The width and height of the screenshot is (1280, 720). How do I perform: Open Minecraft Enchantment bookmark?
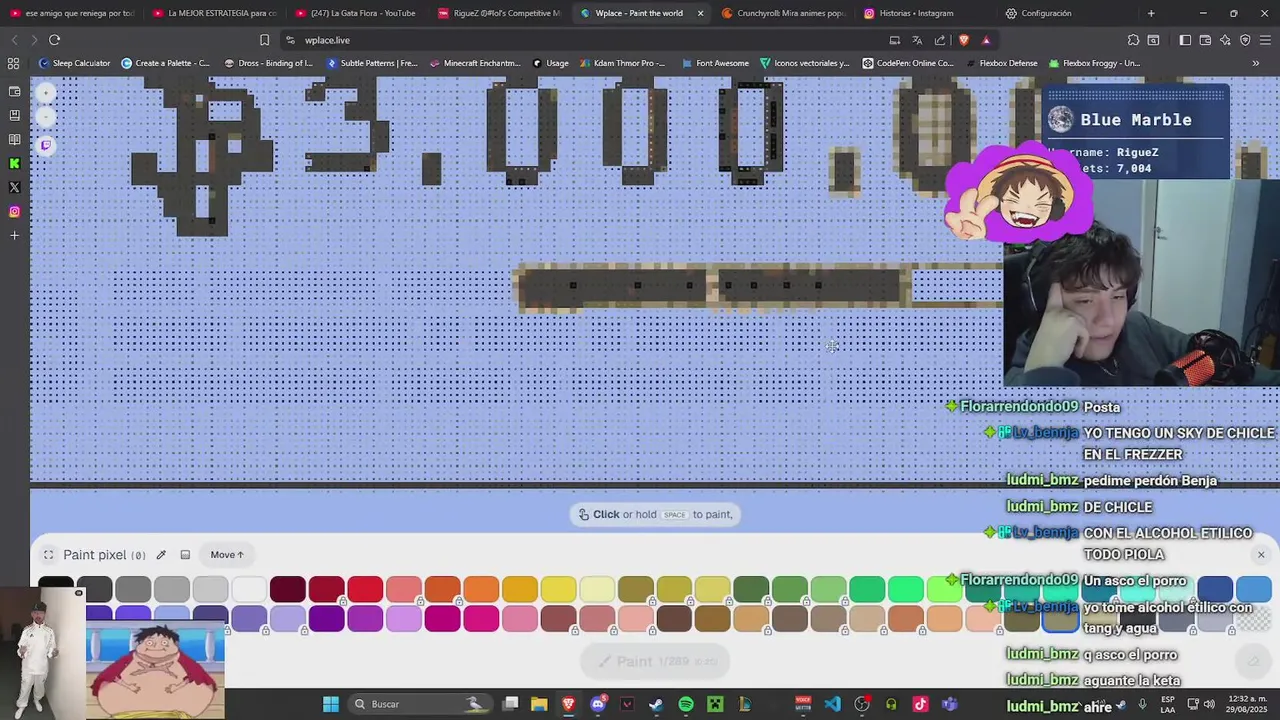tap(476, 63)
